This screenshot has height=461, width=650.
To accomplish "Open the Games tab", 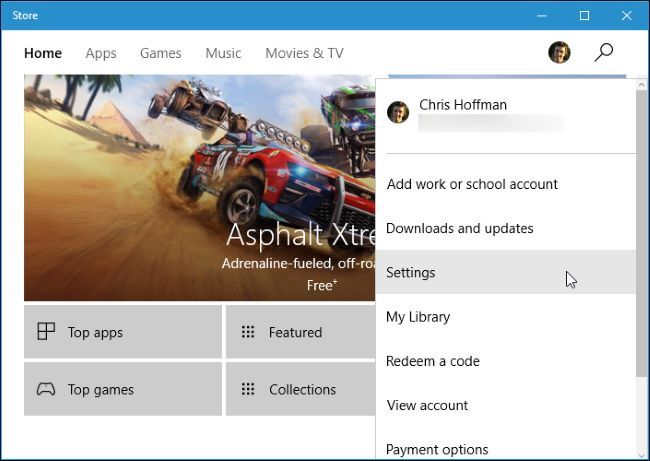I will (160, 53).
